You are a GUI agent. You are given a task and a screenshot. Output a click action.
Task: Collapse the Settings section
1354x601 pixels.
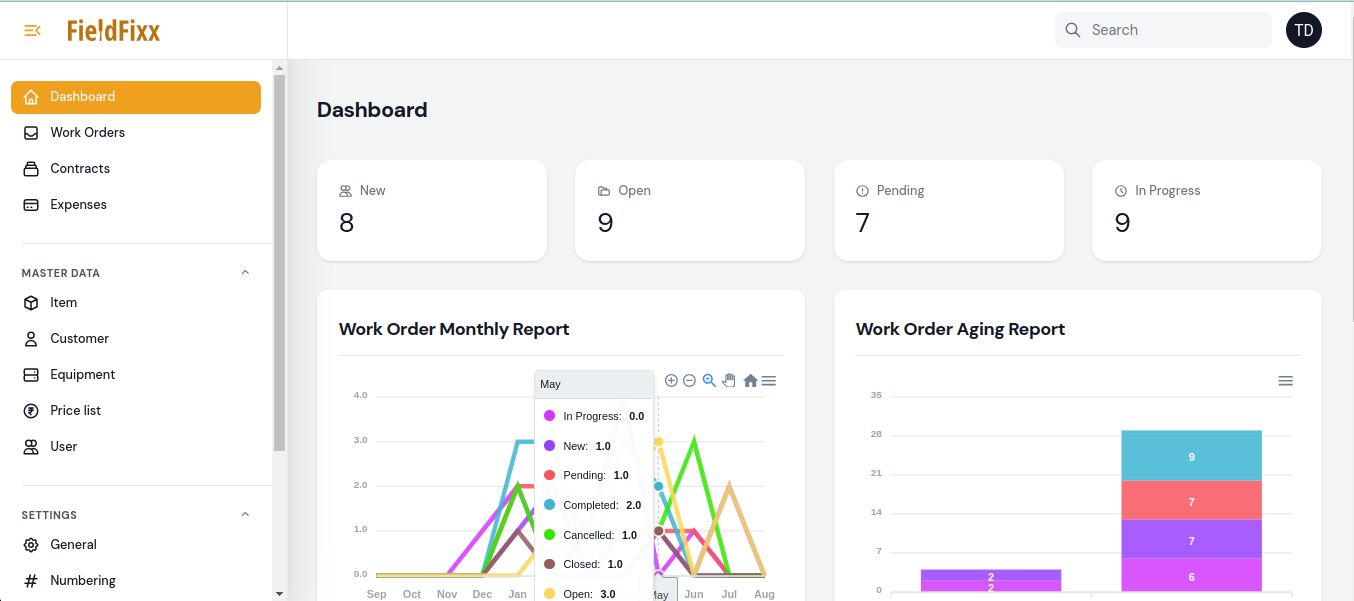tap(245, 515)
